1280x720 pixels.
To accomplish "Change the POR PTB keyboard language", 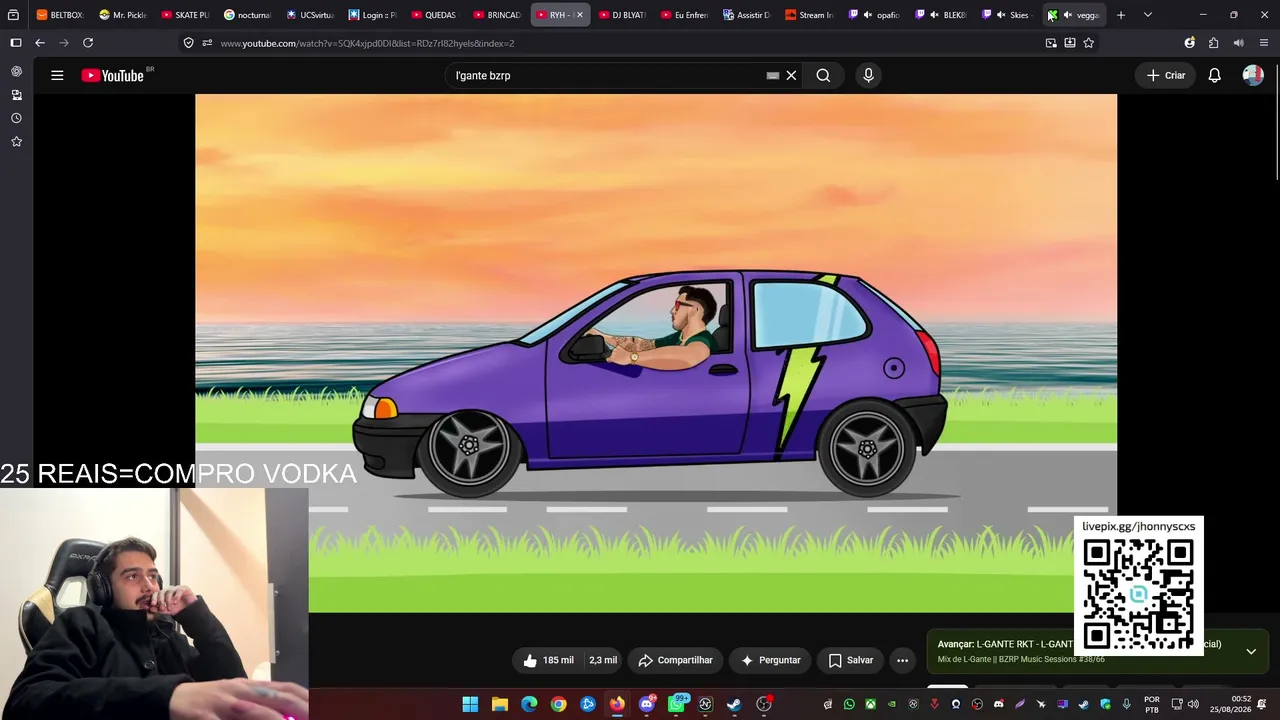I will tap(1152, 704).
